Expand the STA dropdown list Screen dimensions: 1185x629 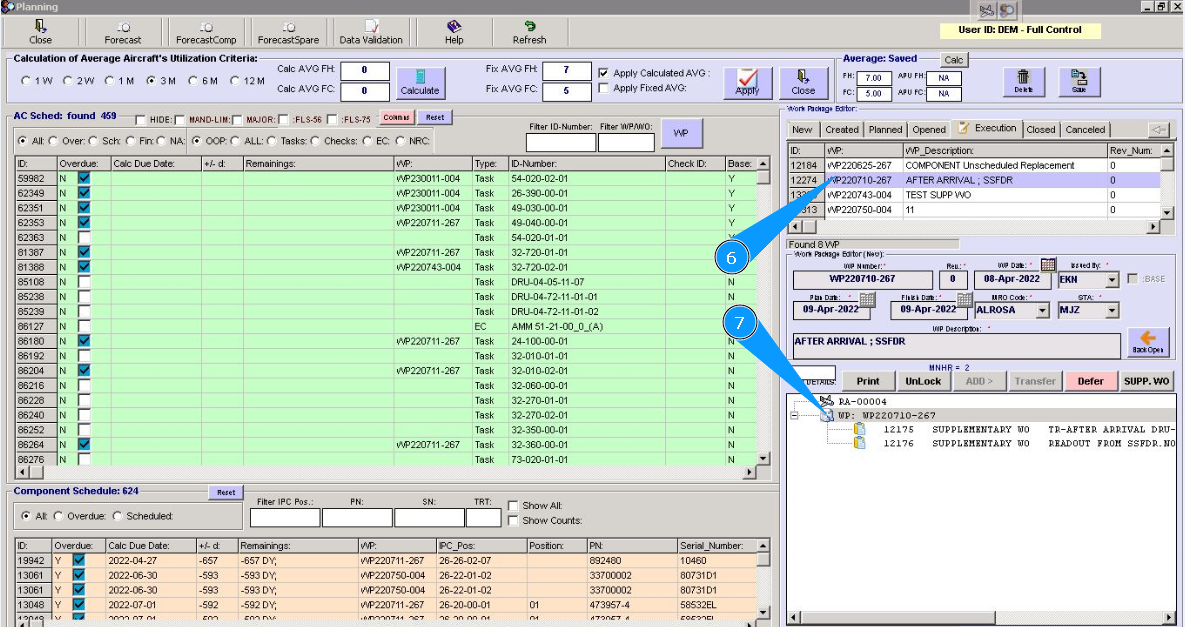[x=1111, y=311]
